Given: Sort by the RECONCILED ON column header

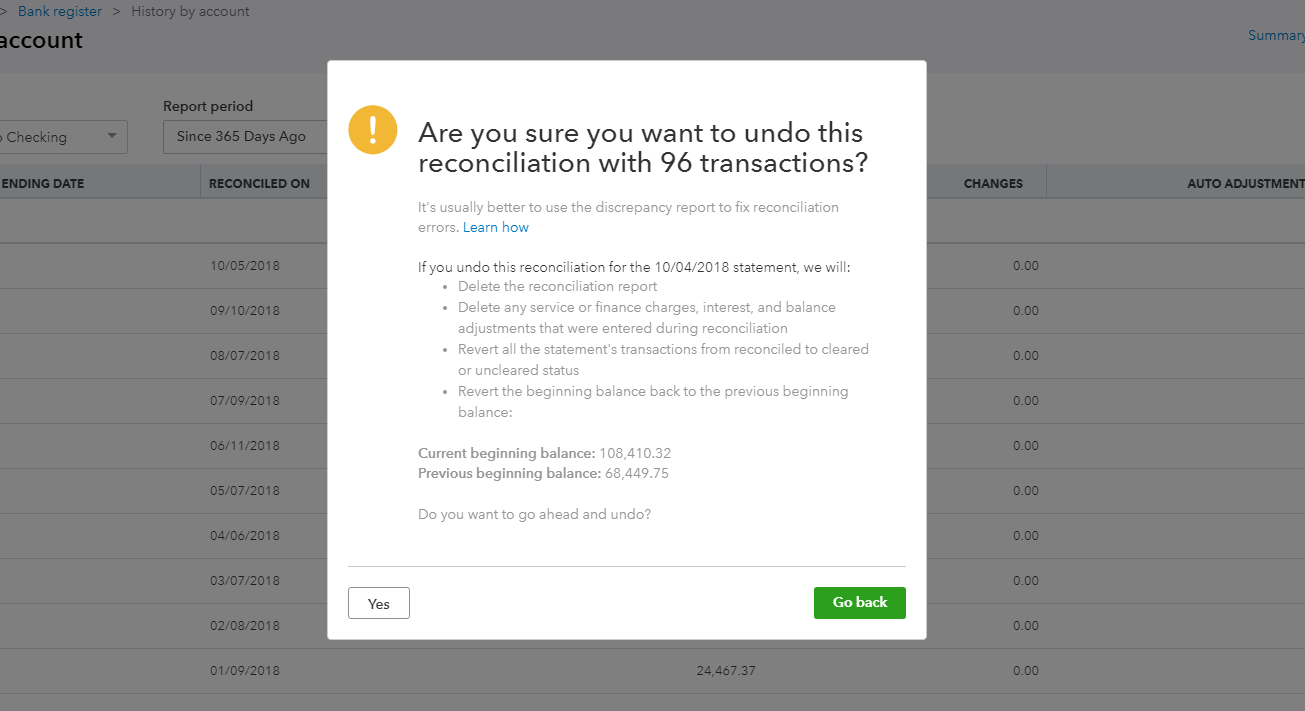Looking at the screenshot, I should coord(260,184).
